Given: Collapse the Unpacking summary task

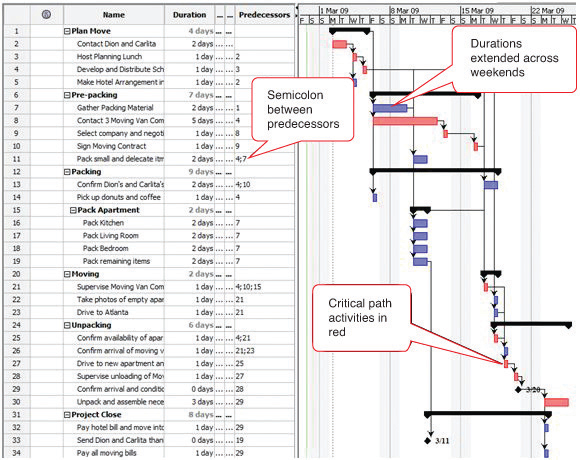Looking at the screenshot, I should pos(67,325).
